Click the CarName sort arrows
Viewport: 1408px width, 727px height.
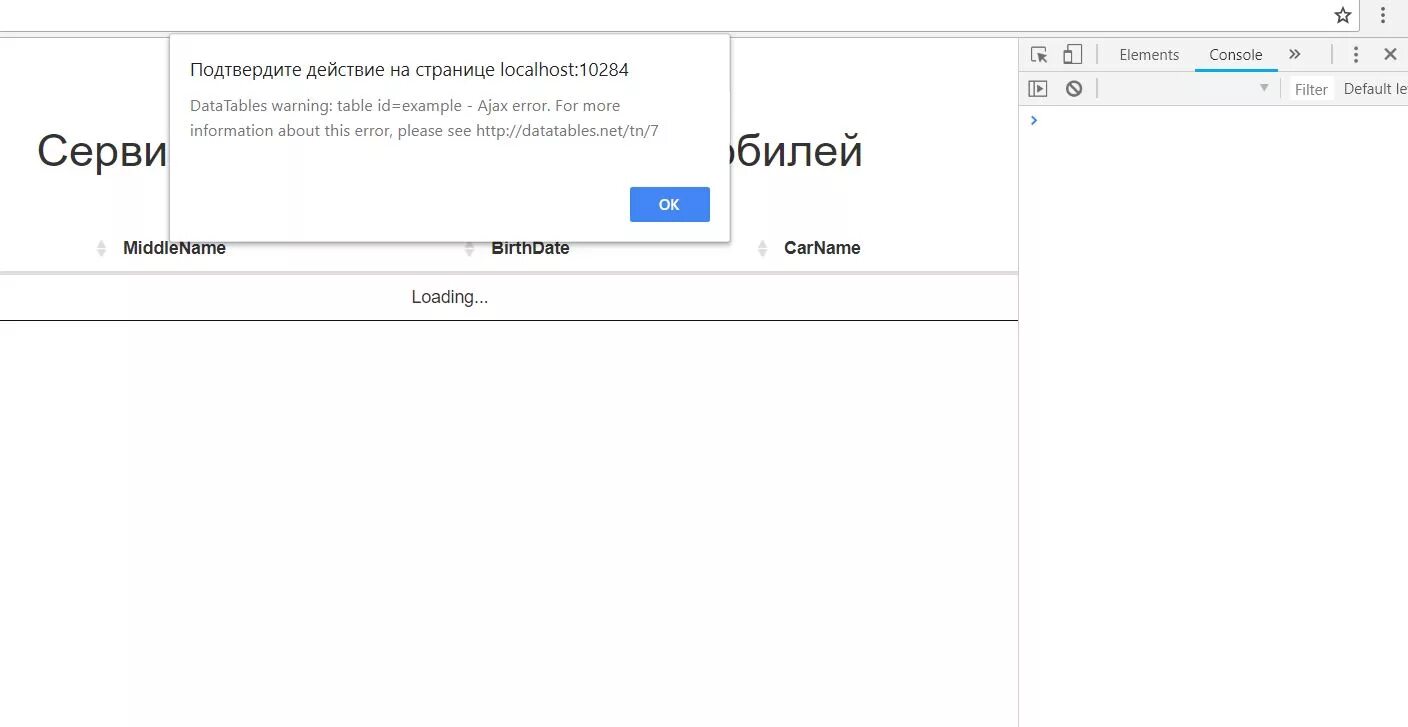tap(762, 248)
